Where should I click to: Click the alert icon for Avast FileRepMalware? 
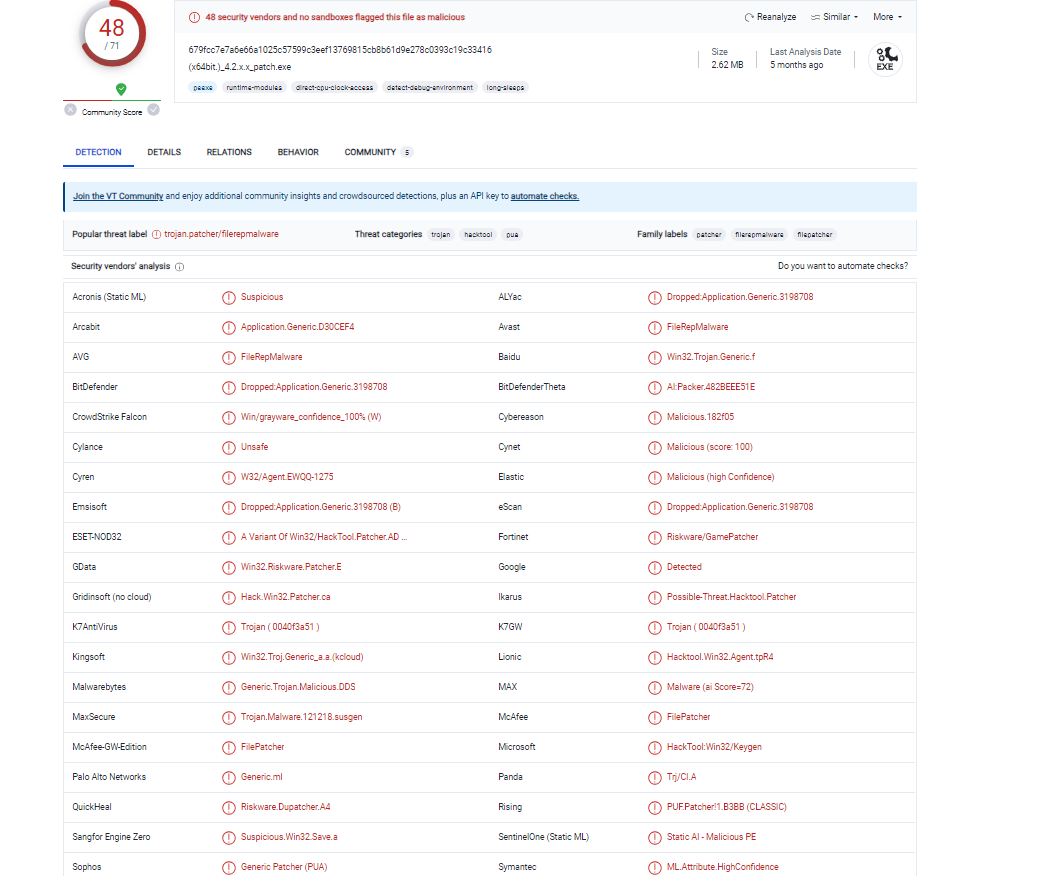655,328
